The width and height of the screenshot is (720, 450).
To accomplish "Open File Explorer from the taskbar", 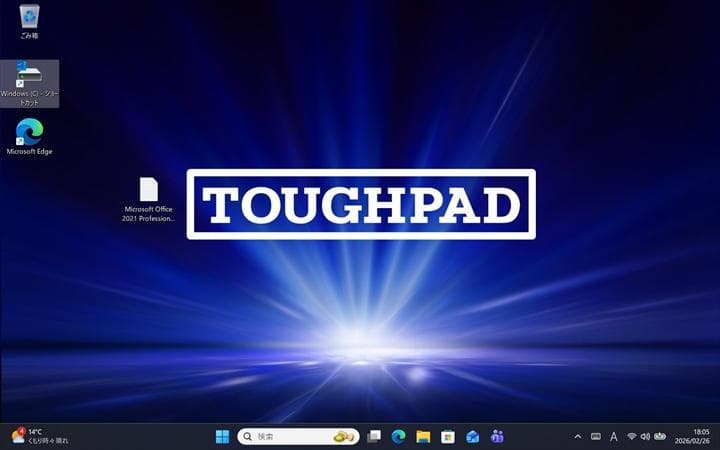I will pyautogui.click(x=423, y=436).
